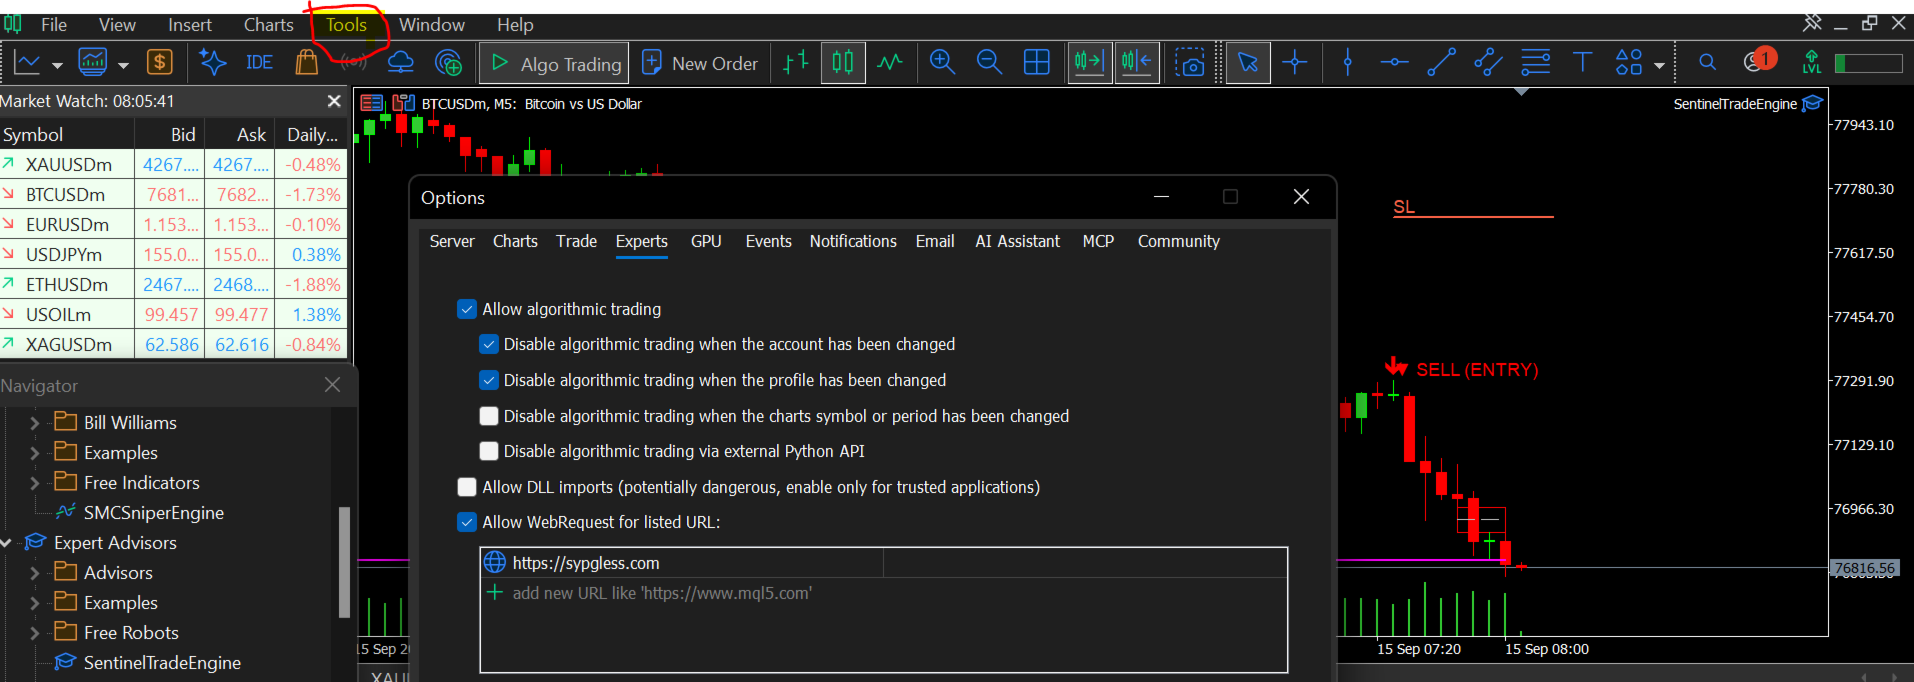Expand the Bill Williams folder
1914x682 pixels.
tap(35, 423)
